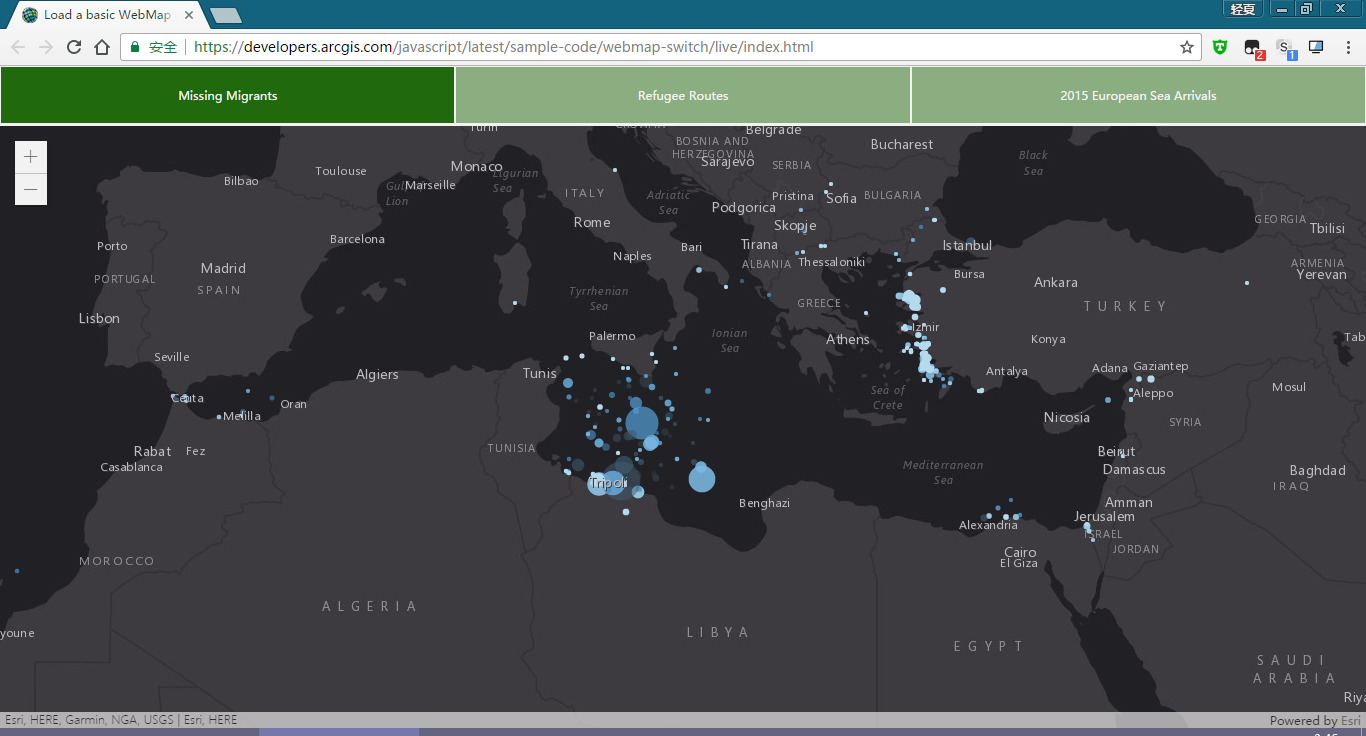
Task: Click the Tbilisi city label
Action: [1328, 229]
